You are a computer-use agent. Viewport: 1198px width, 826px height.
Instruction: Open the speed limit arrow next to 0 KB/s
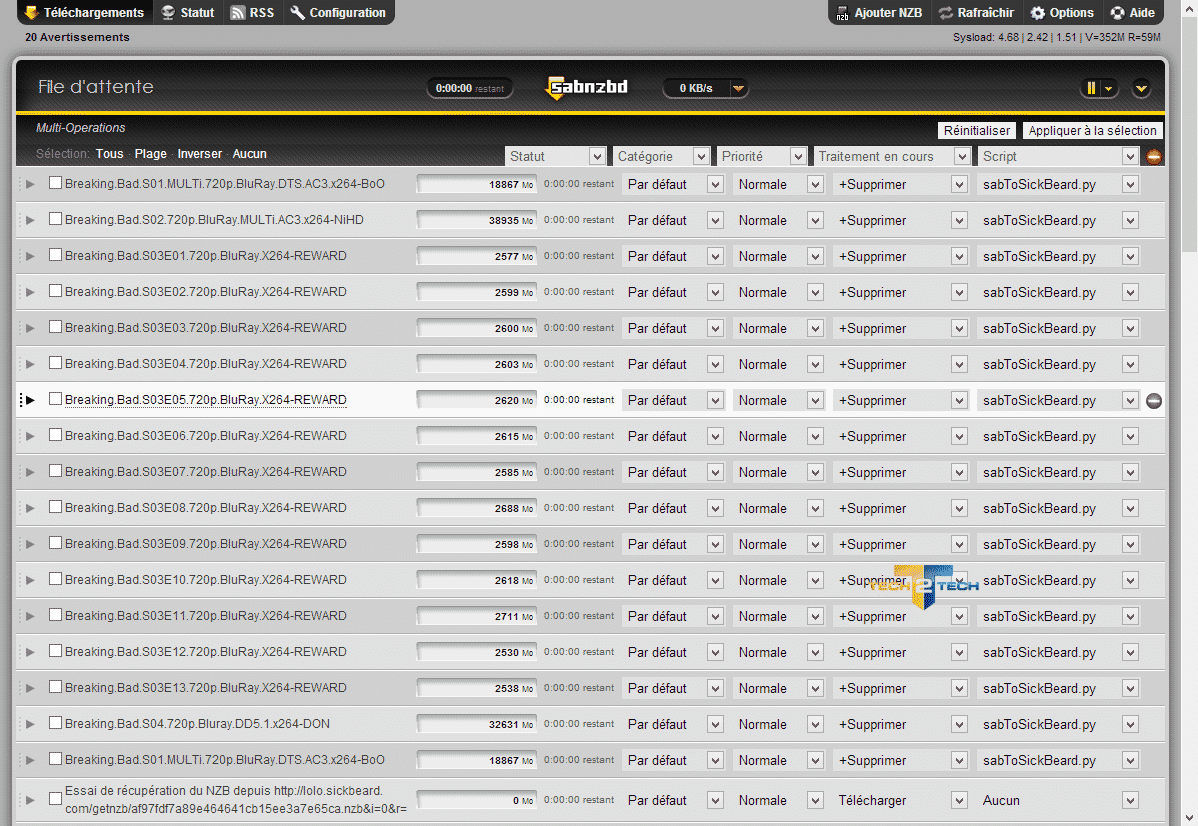738,88
